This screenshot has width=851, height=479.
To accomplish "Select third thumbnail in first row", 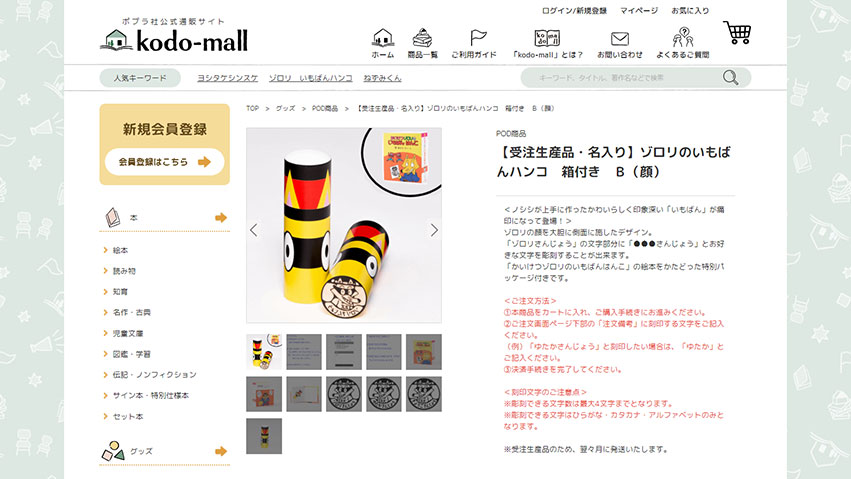I will pyautogui.click(x=344, y=352).
